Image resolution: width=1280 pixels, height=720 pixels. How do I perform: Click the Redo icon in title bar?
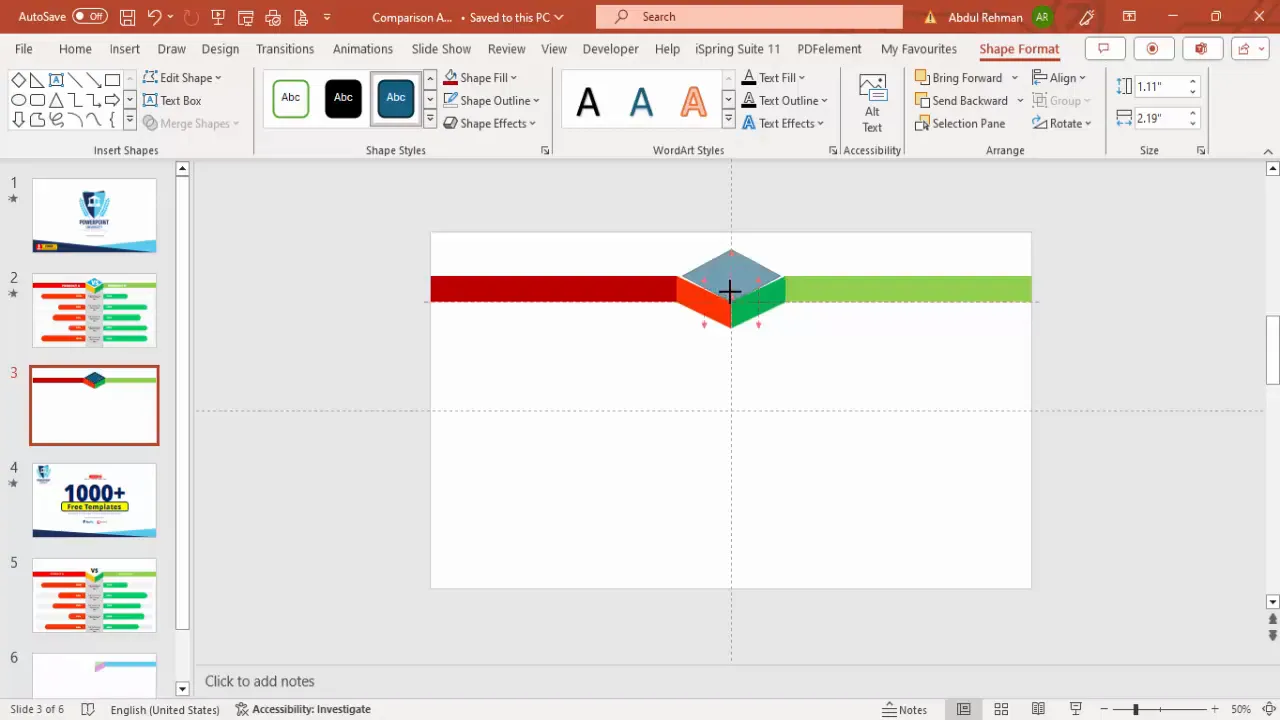(191, 17)
